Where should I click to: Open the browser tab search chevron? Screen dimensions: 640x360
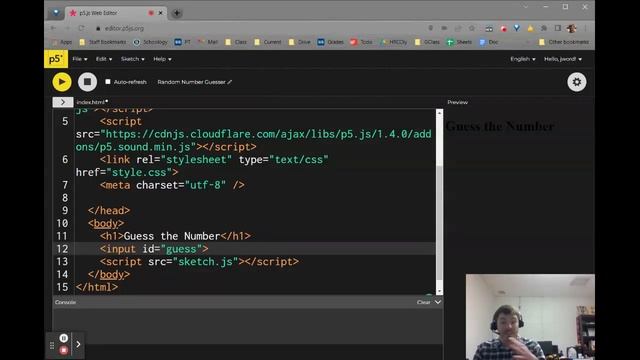pyautogui.click(x=526, y=7)
